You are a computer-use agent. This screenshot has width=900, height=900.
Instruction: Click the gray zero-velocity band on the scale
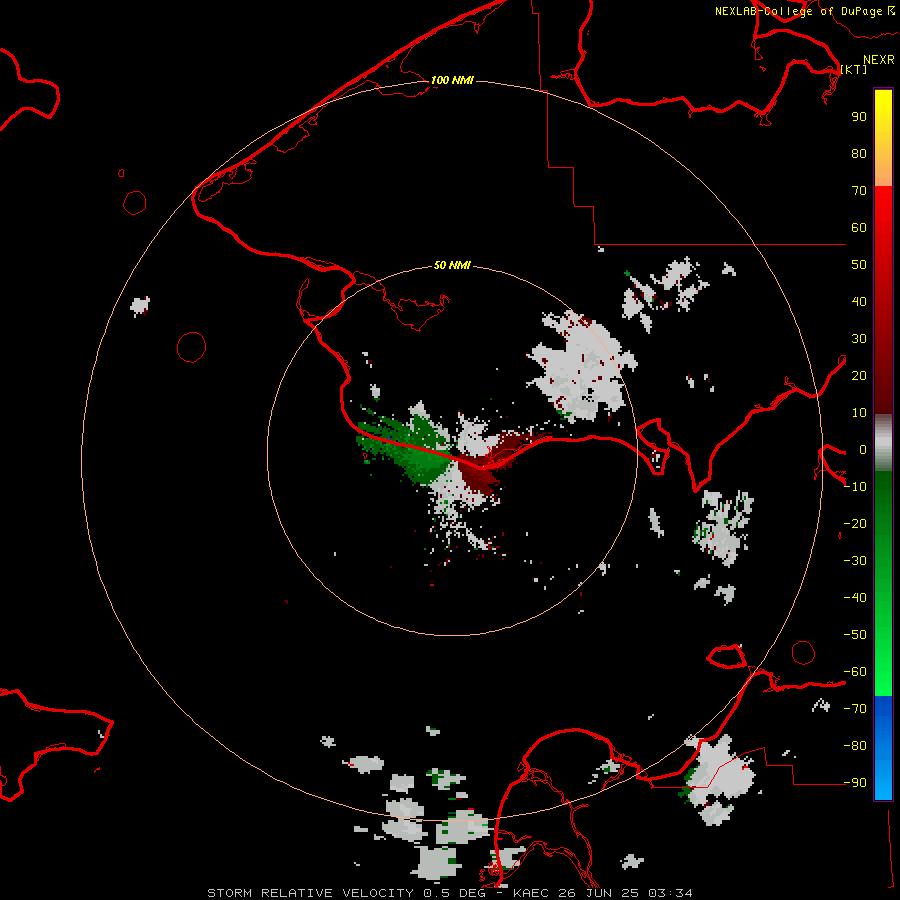click(x=883, y=443)
